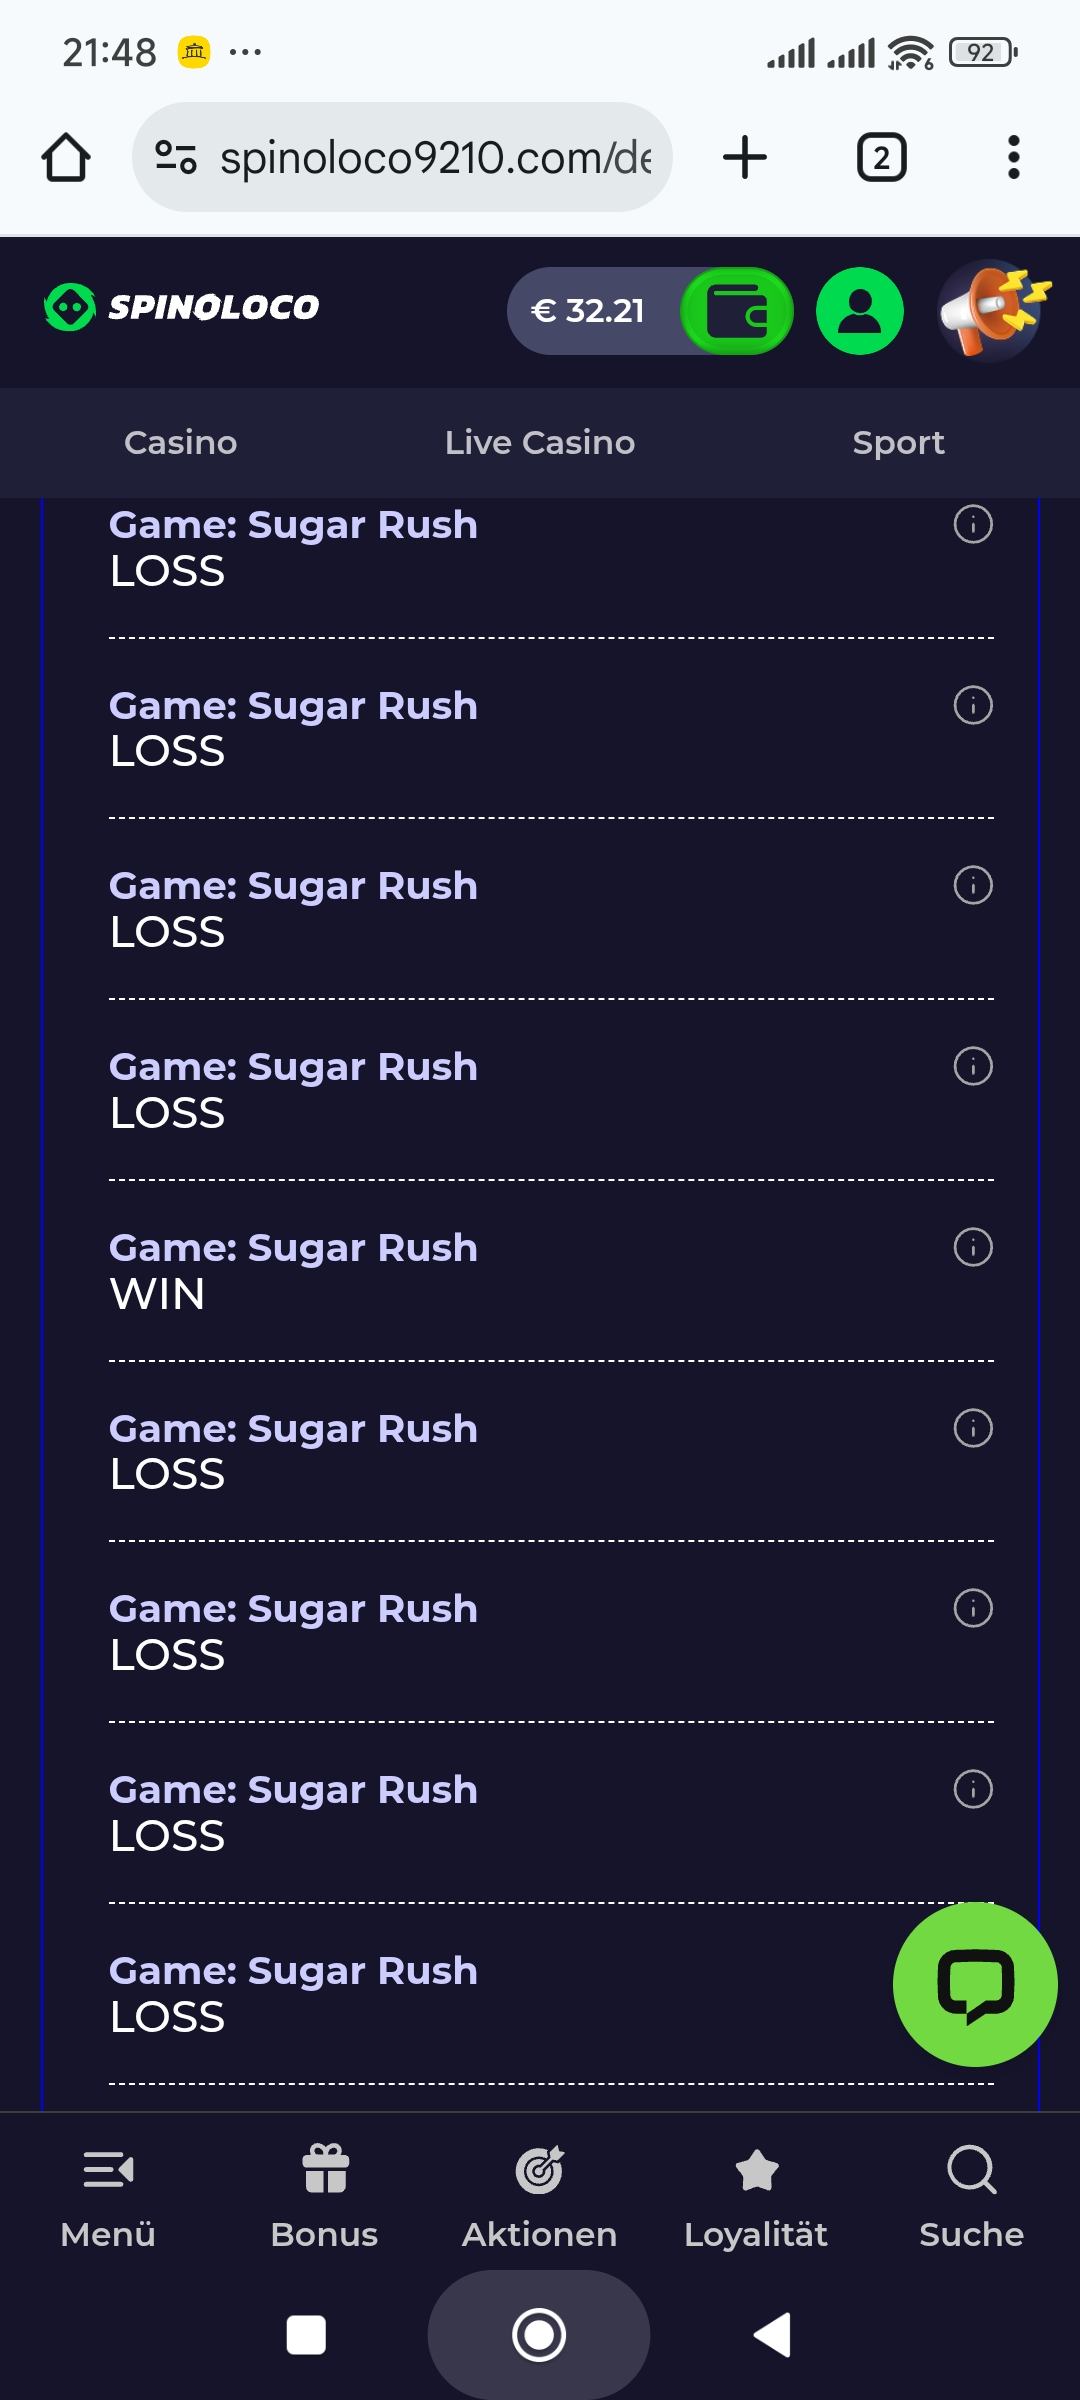Open Loyalität star icon
This screenshot has width=1080, height=2400.
coord(756,2170)
